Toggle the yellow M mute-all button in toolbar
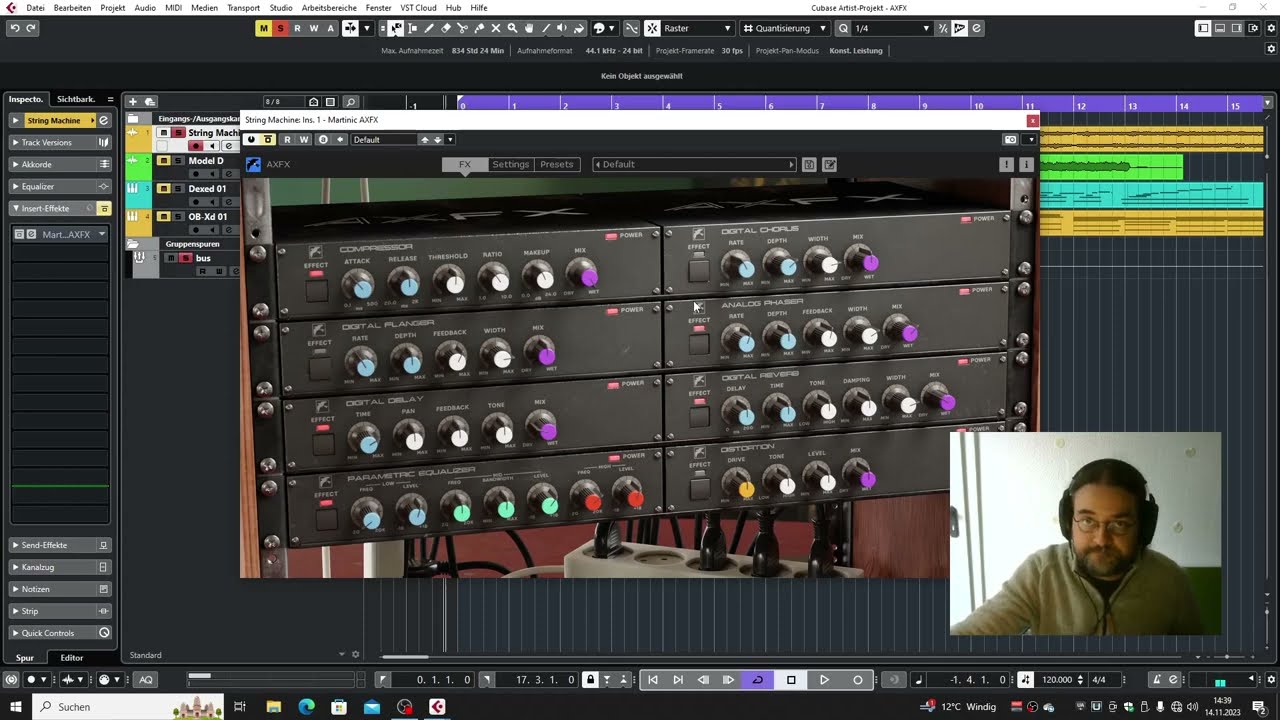This screenshot has width=1280, height=720. pos(263,28)
